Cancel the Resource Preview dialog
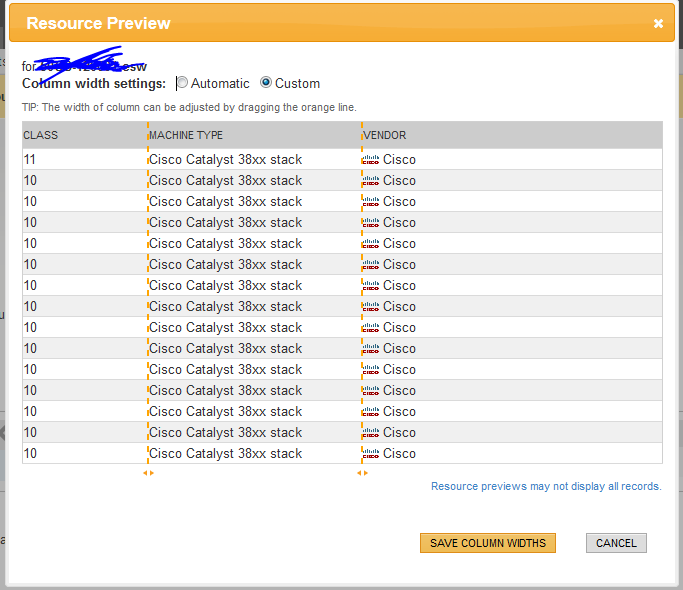The height and width of the screenshot is (590, 683). pyautogui.click(x=616, y=543)
